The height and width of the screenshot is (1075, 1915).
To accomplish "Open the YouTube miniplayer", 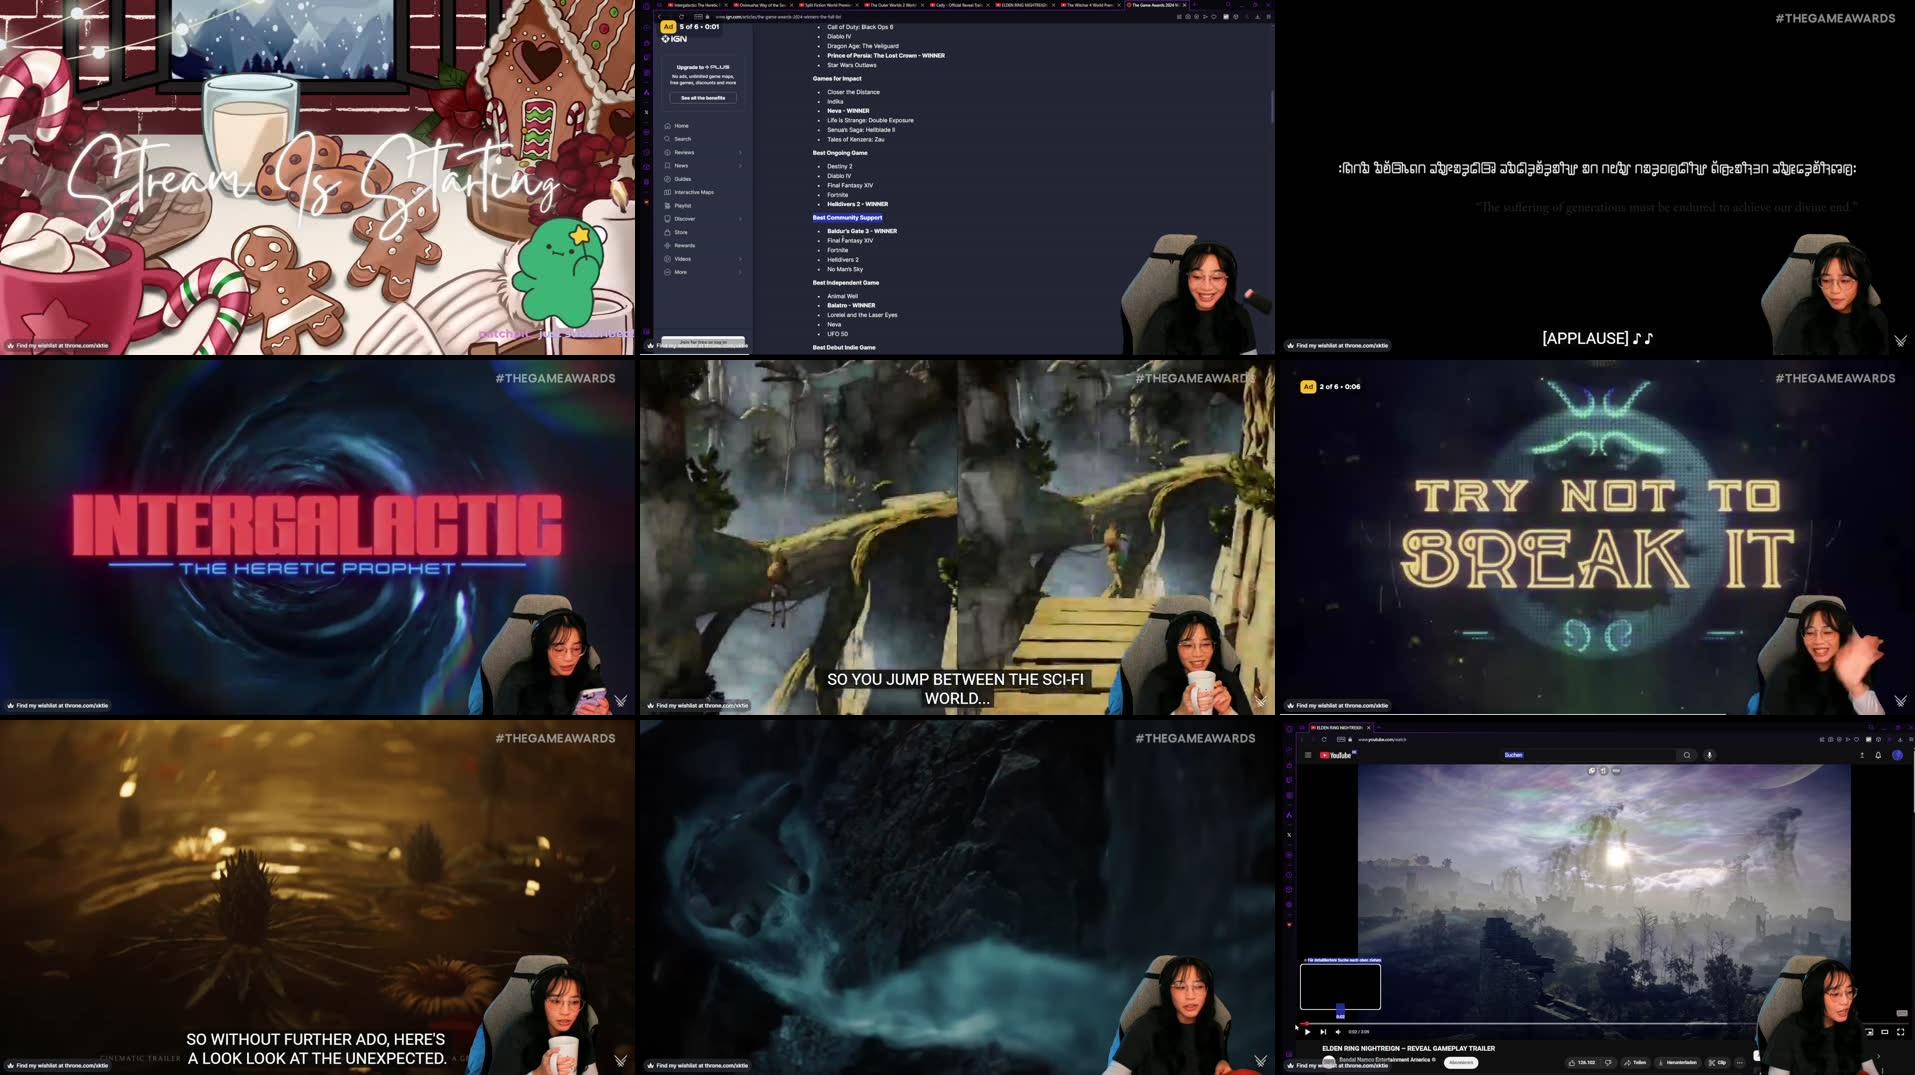I will 1868,1032.
